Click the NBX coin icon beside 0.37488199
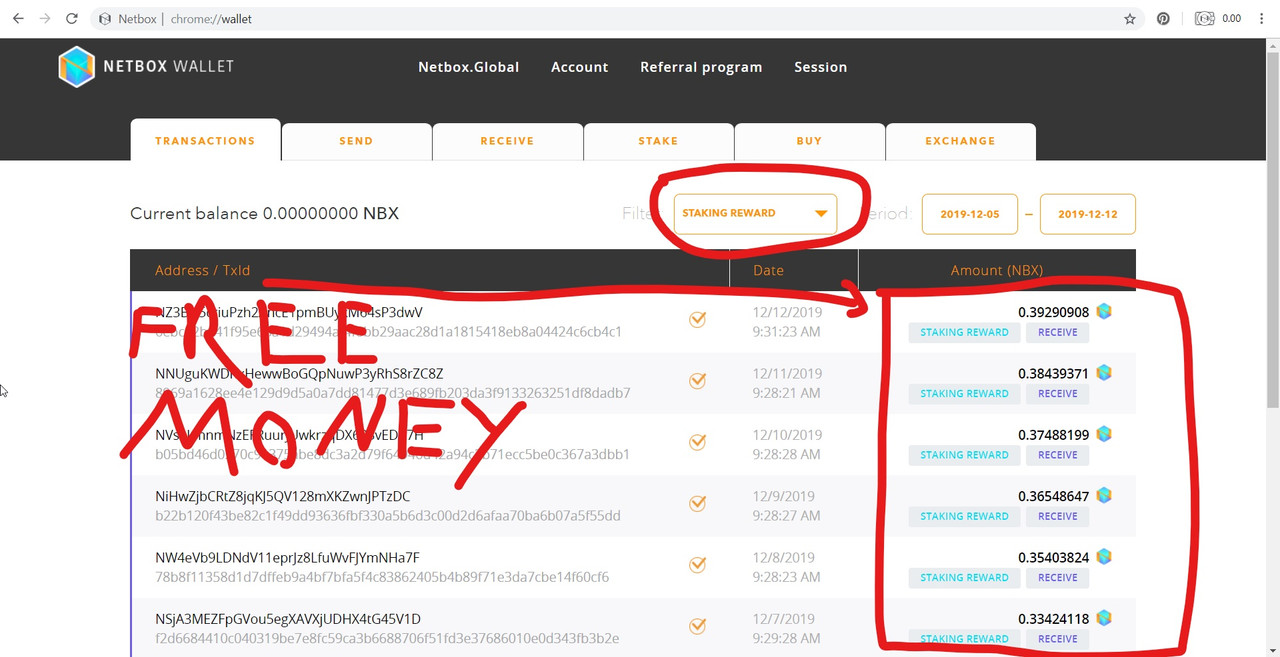This screenshot has height=657, width=1280. (x=1104, y=435)
